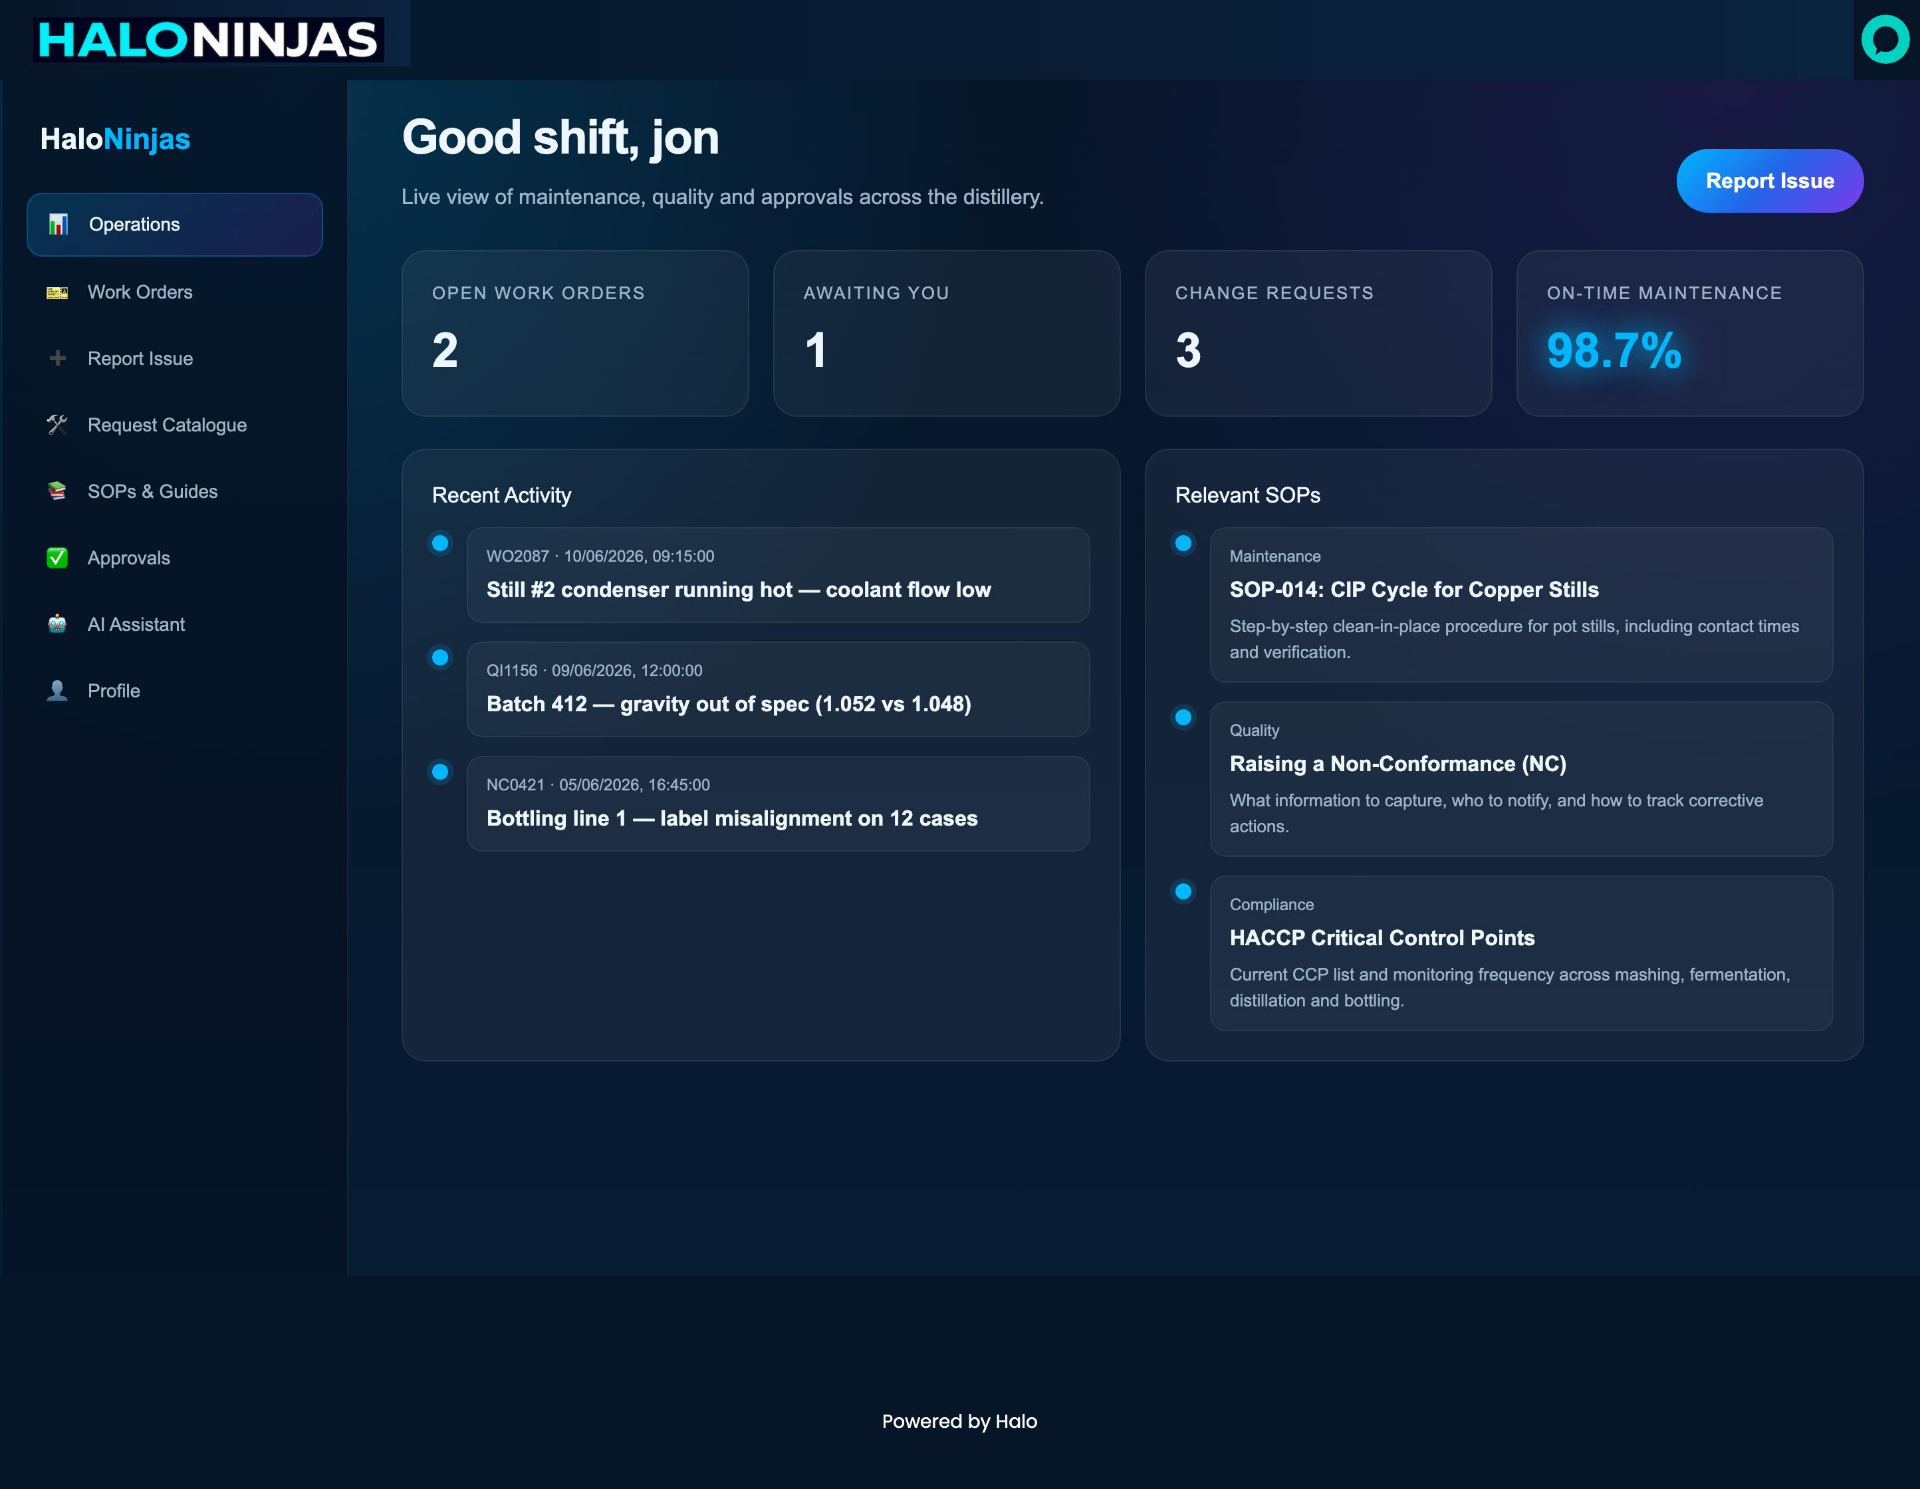Click the blue dot beside Non-Conformance SOP

point(1183,717)
